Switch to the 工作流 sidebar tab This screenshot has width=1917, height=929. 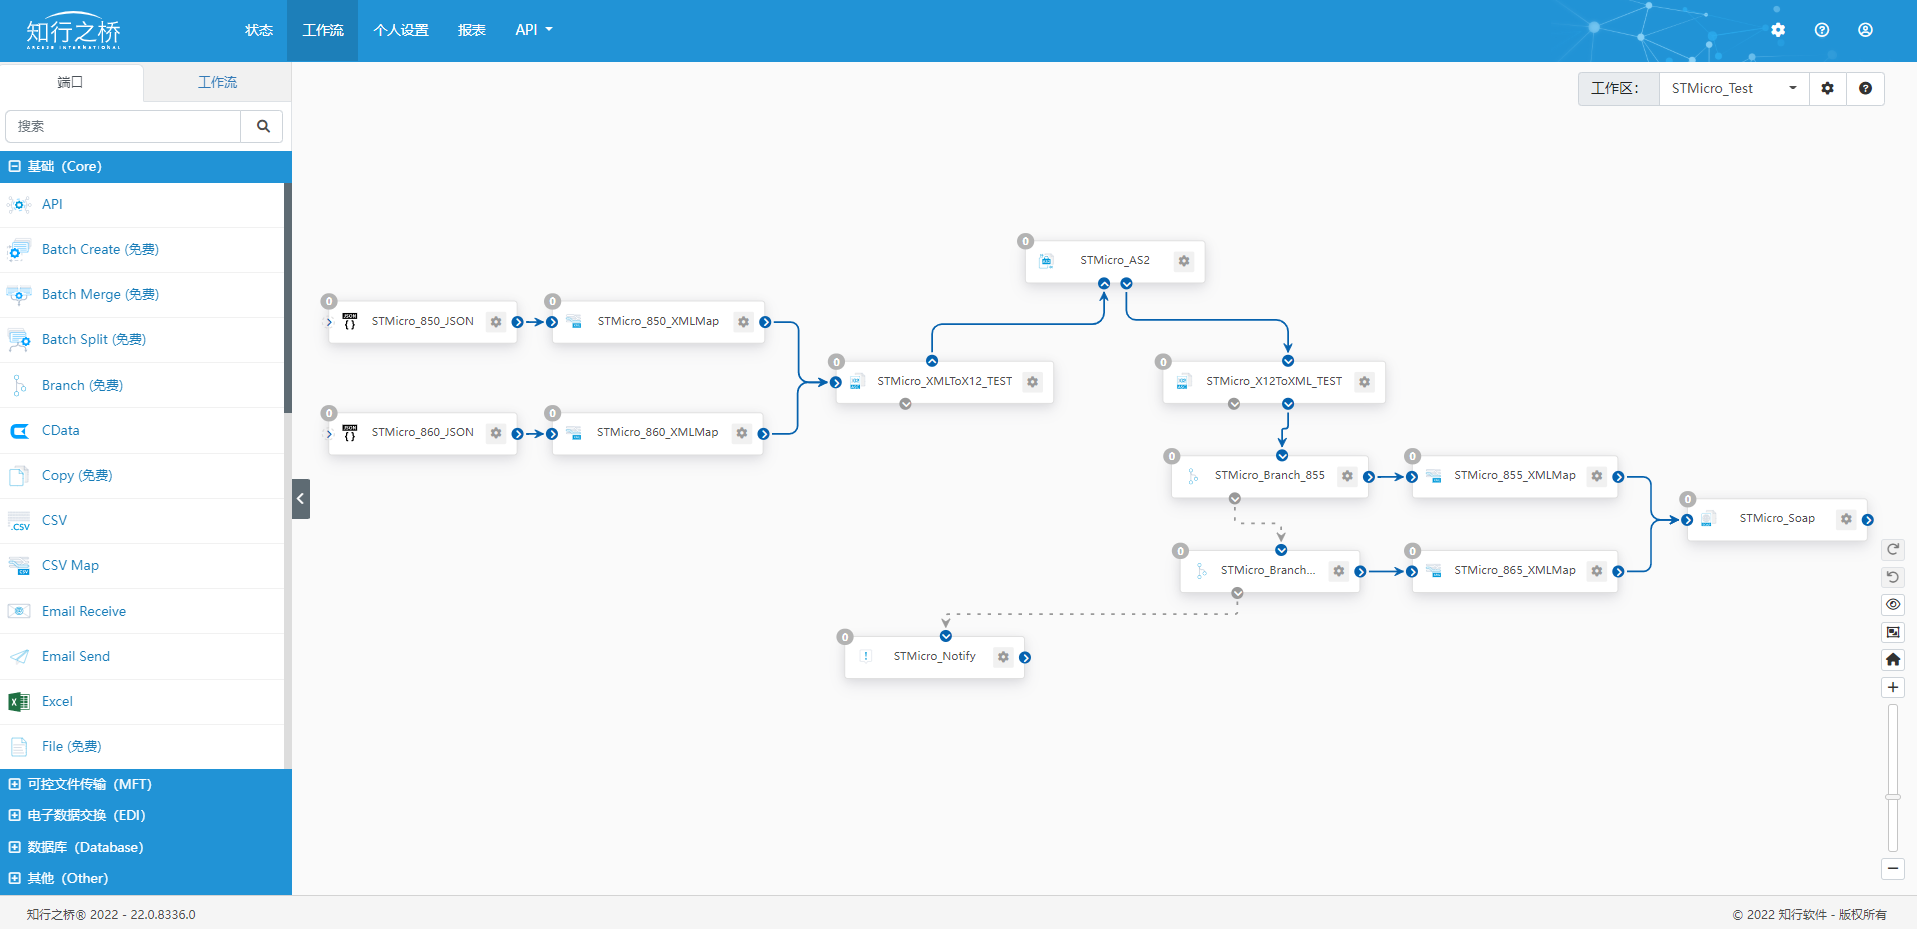(218, 82)
